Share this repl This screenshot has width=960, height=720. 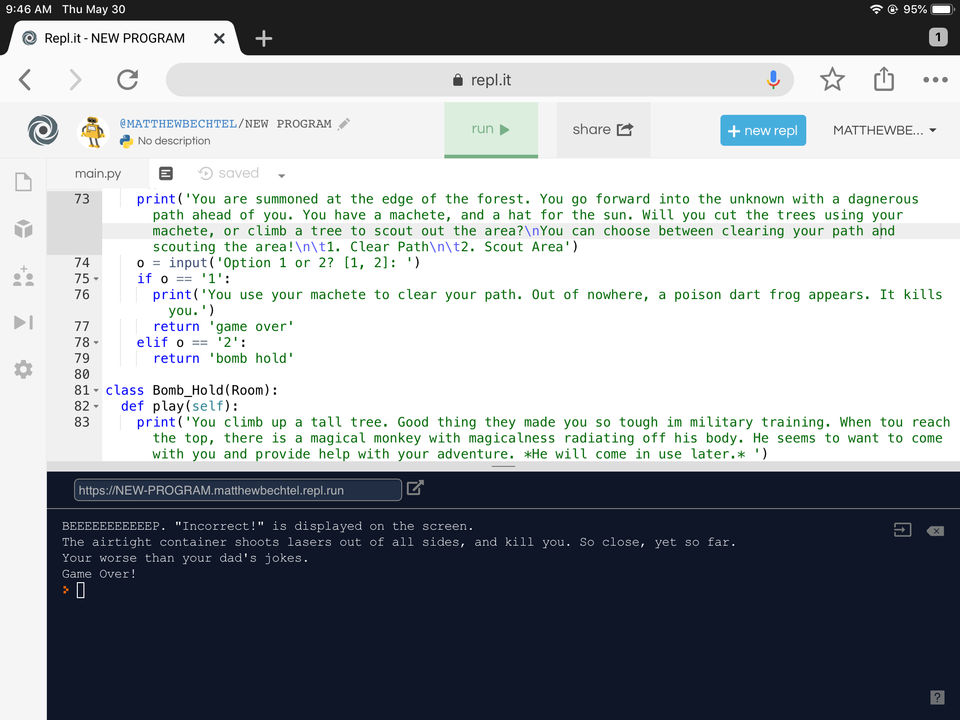(x=603, y=130)
